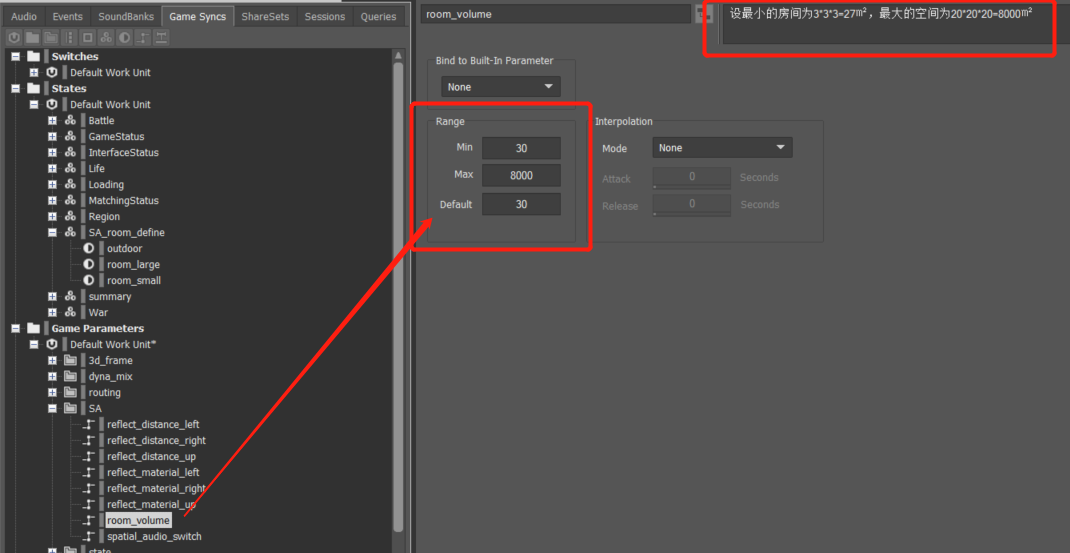Click the folder icon beside 3d_frame
The height and width of the screenshot is (553, 1070).
[70, 360]
